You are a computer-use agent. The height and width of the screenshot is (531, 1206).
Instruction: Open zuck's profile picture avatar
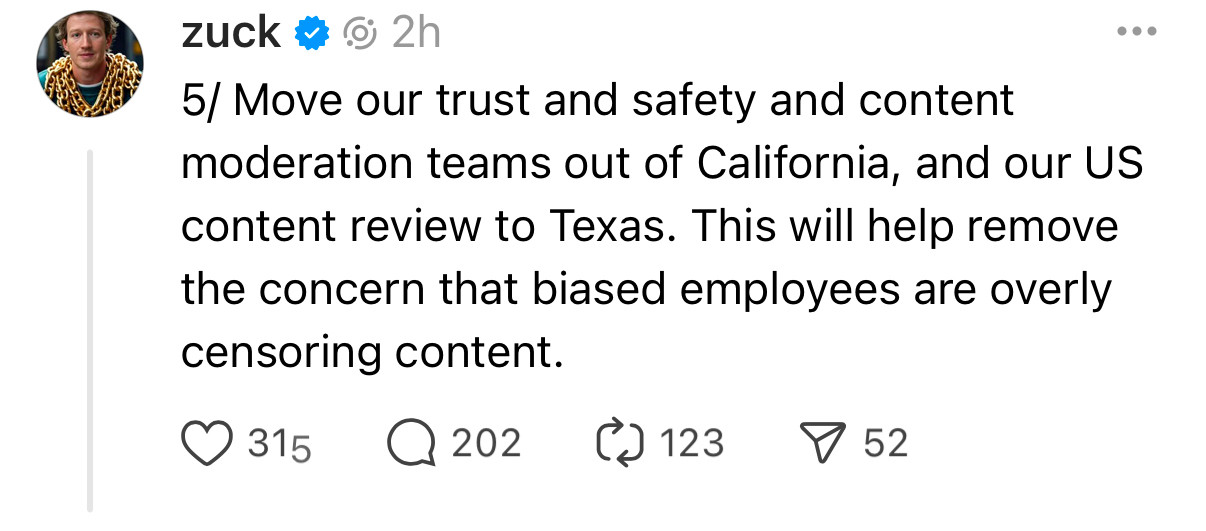90,65
